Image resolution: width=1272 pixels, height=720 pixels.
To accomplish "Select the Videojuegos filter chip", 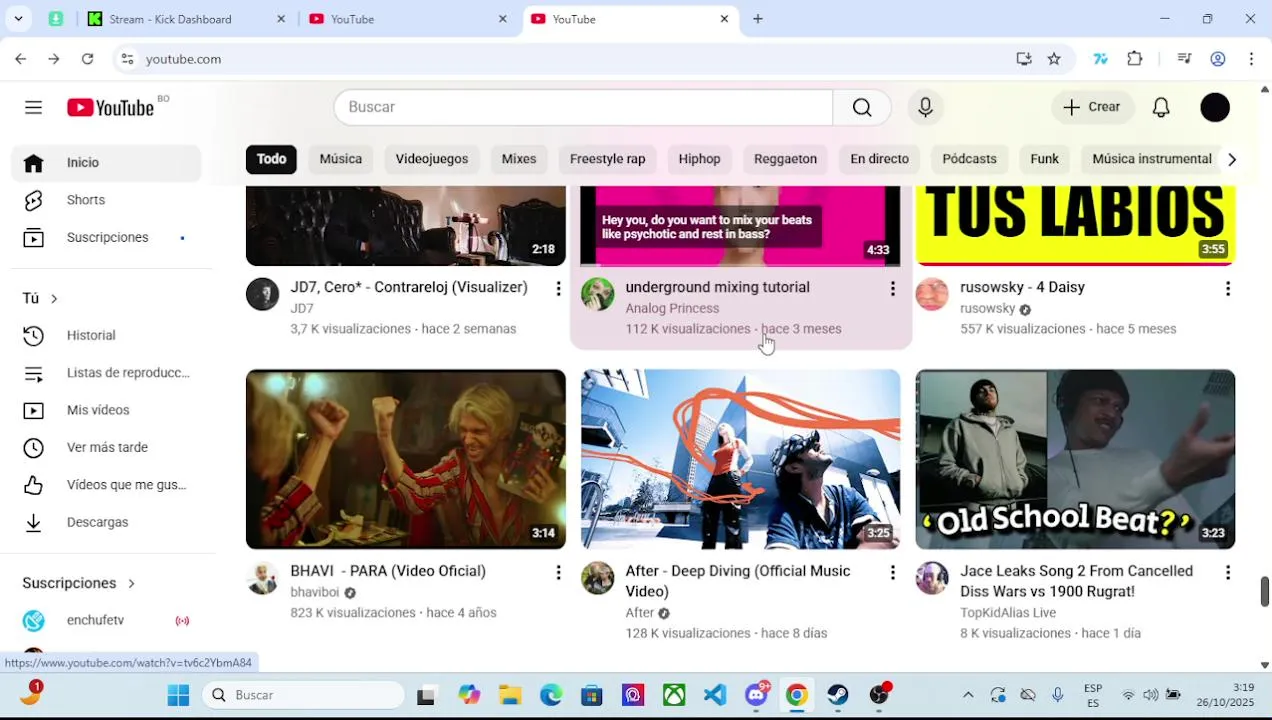I will (432, 159).
